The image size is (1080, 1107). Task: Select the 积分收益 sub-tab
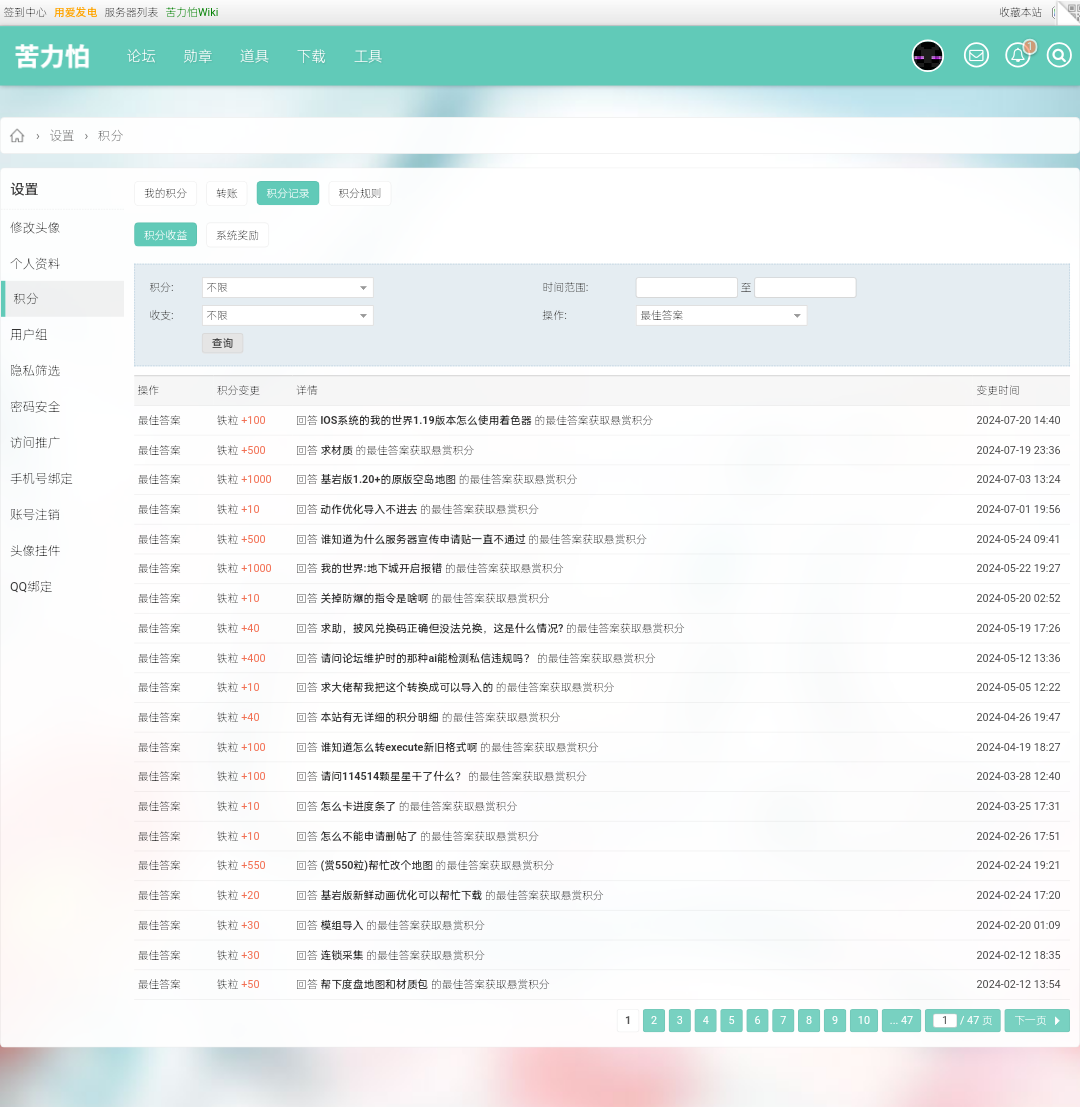[165, 235]
